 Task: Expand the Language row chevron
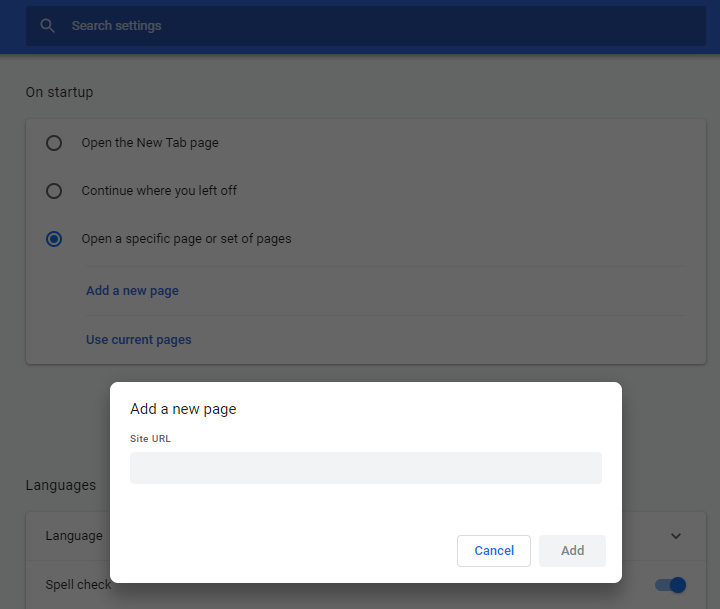675,536
